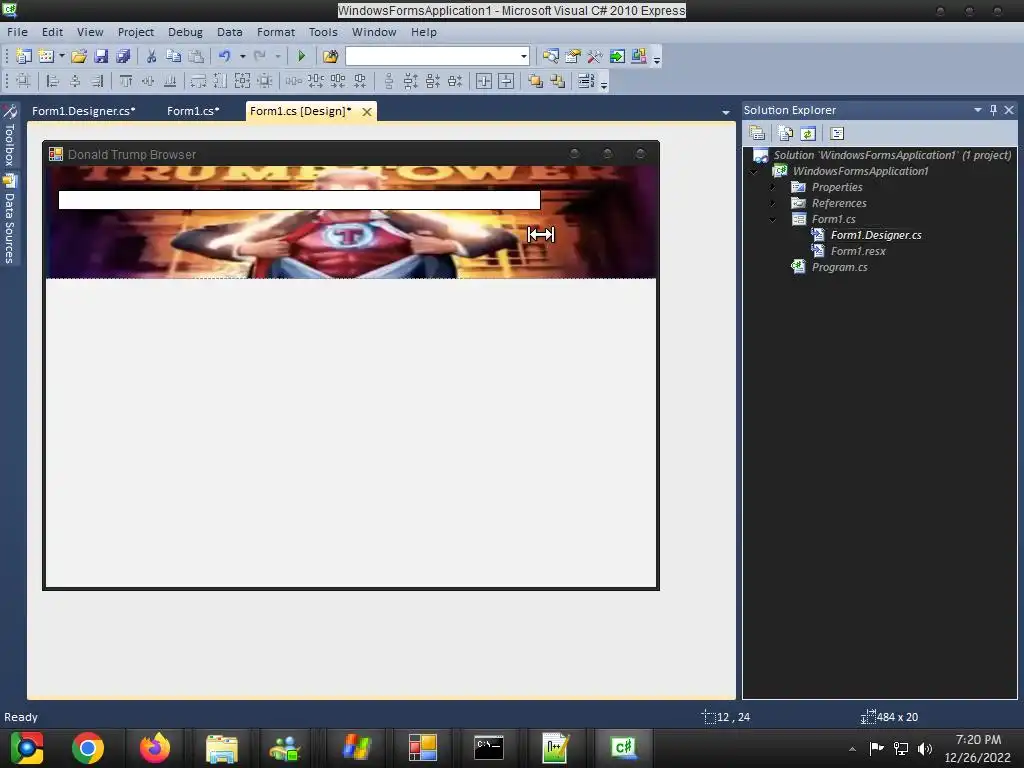
Task: Click the Tab Order layout icon
Action: (x=586, y=81)
